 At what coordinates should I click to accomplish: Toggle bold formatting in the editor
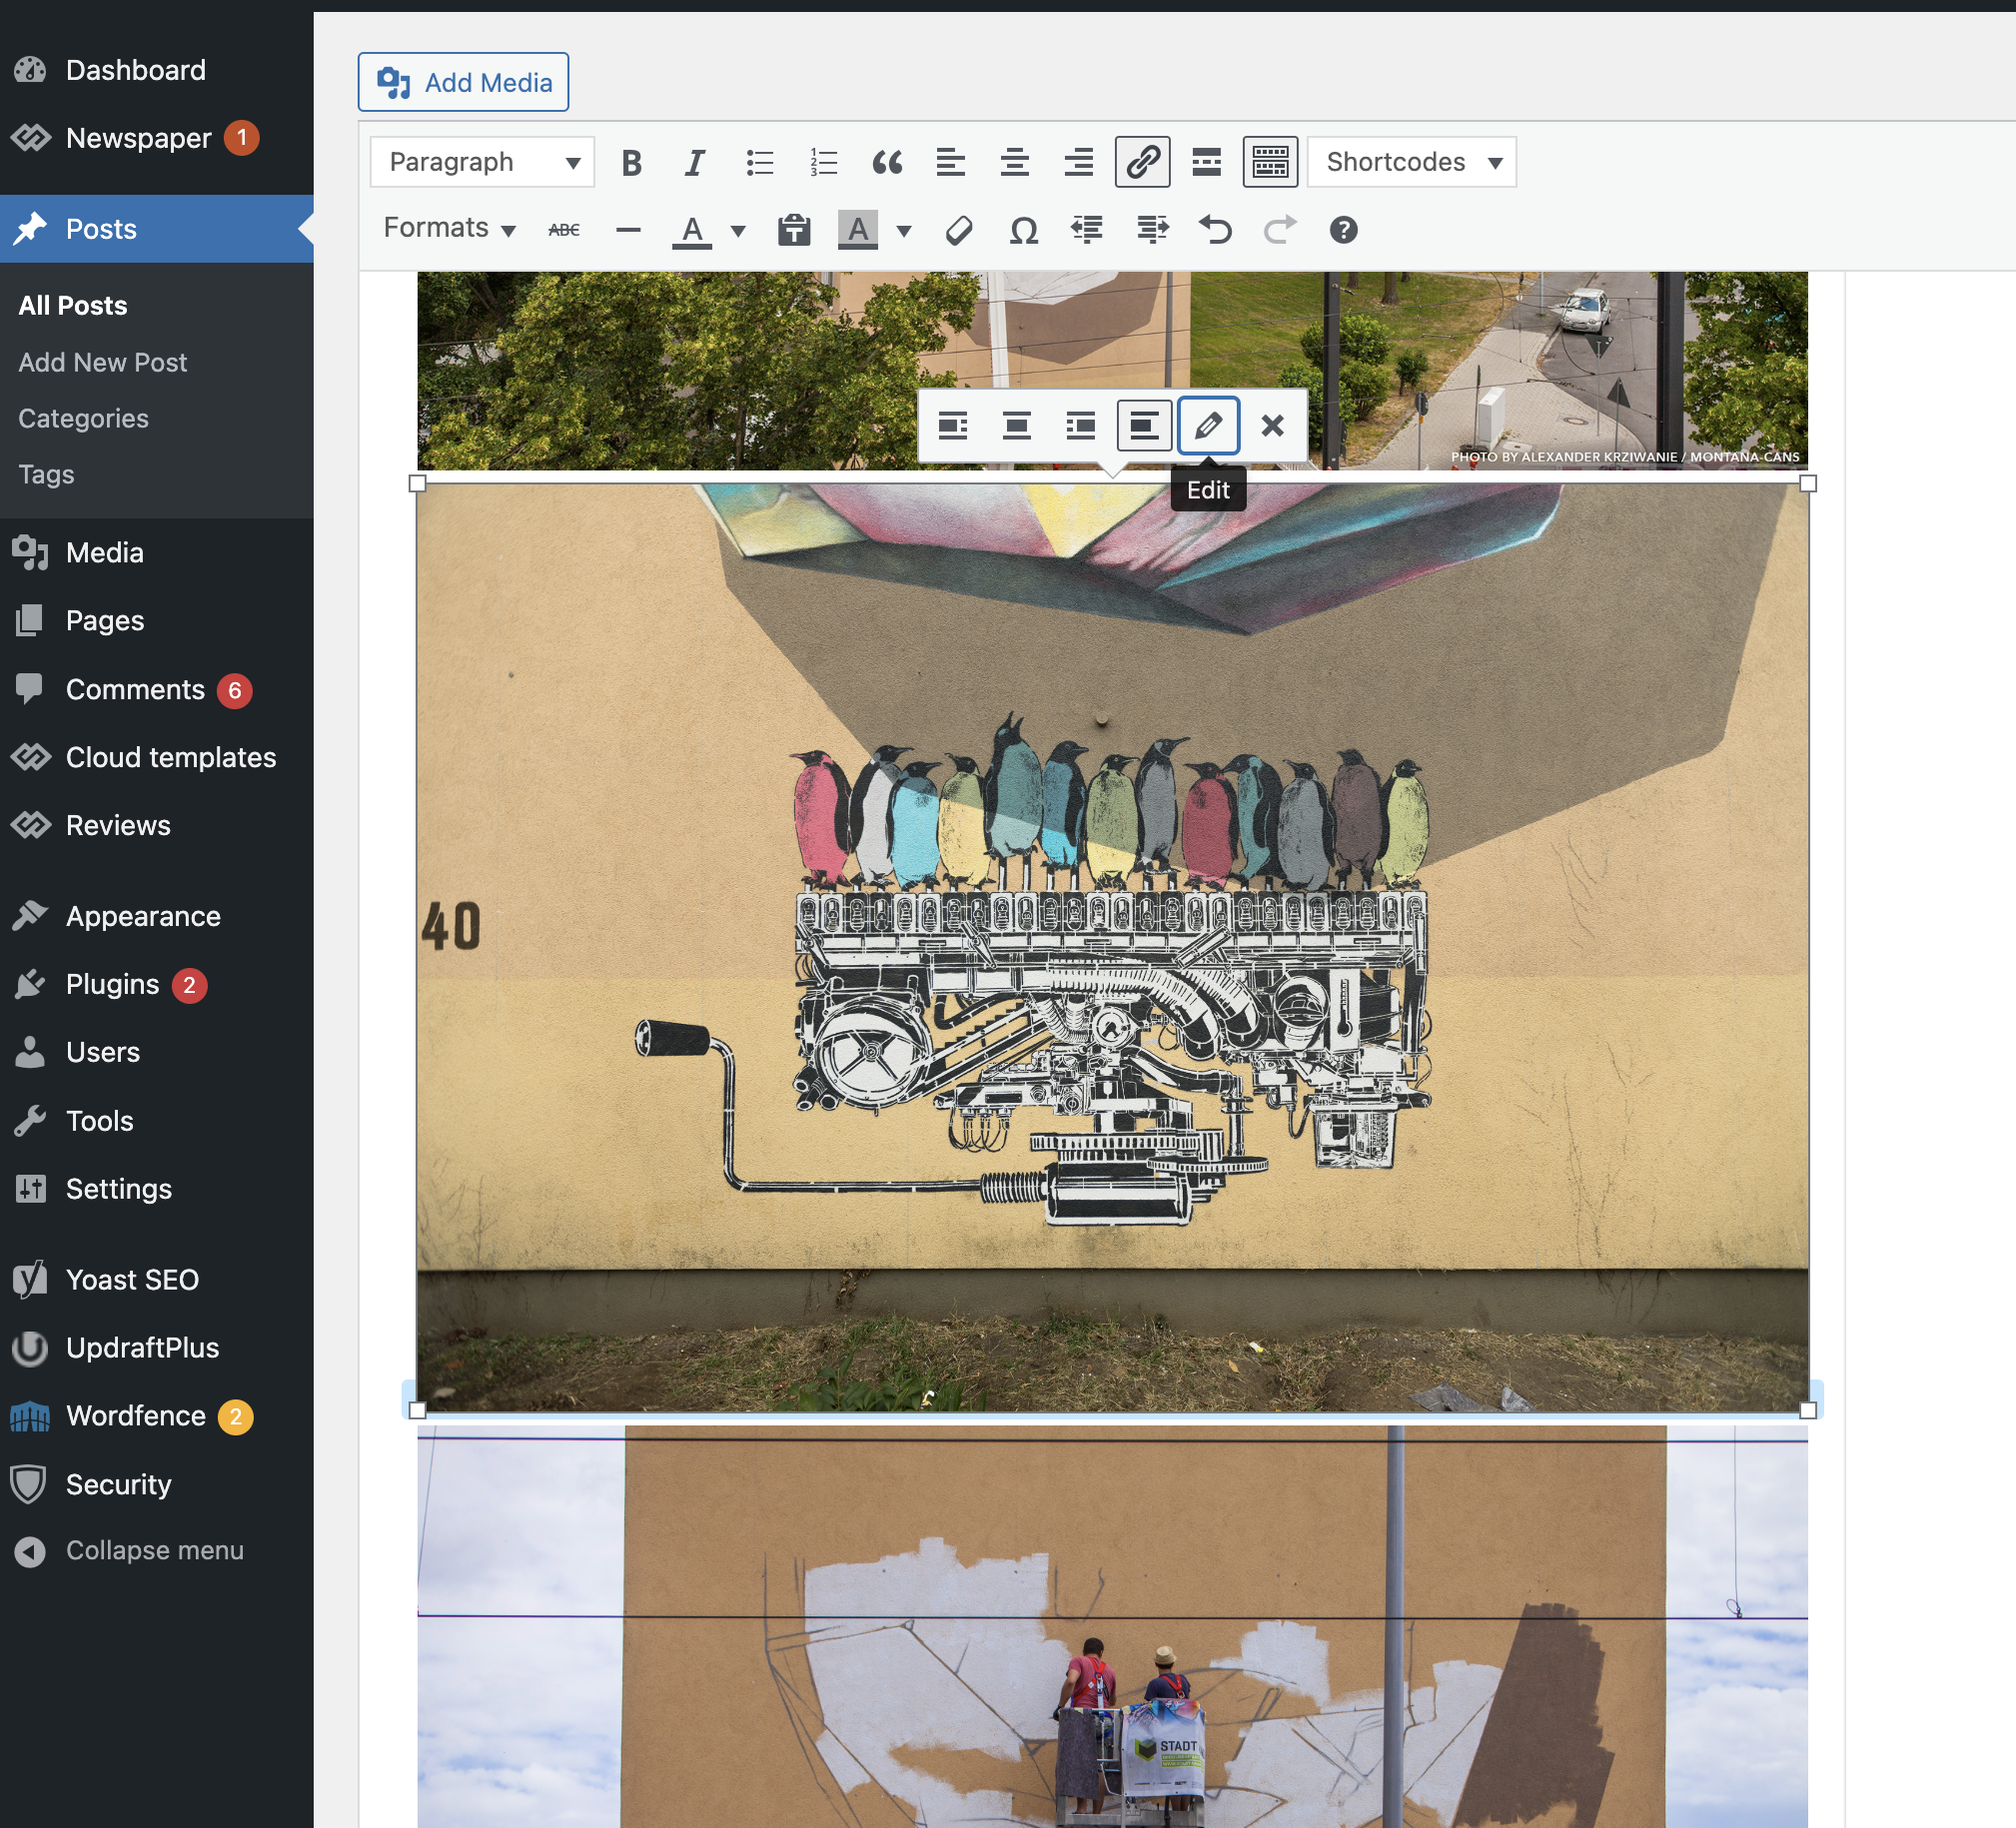[631, 162]
